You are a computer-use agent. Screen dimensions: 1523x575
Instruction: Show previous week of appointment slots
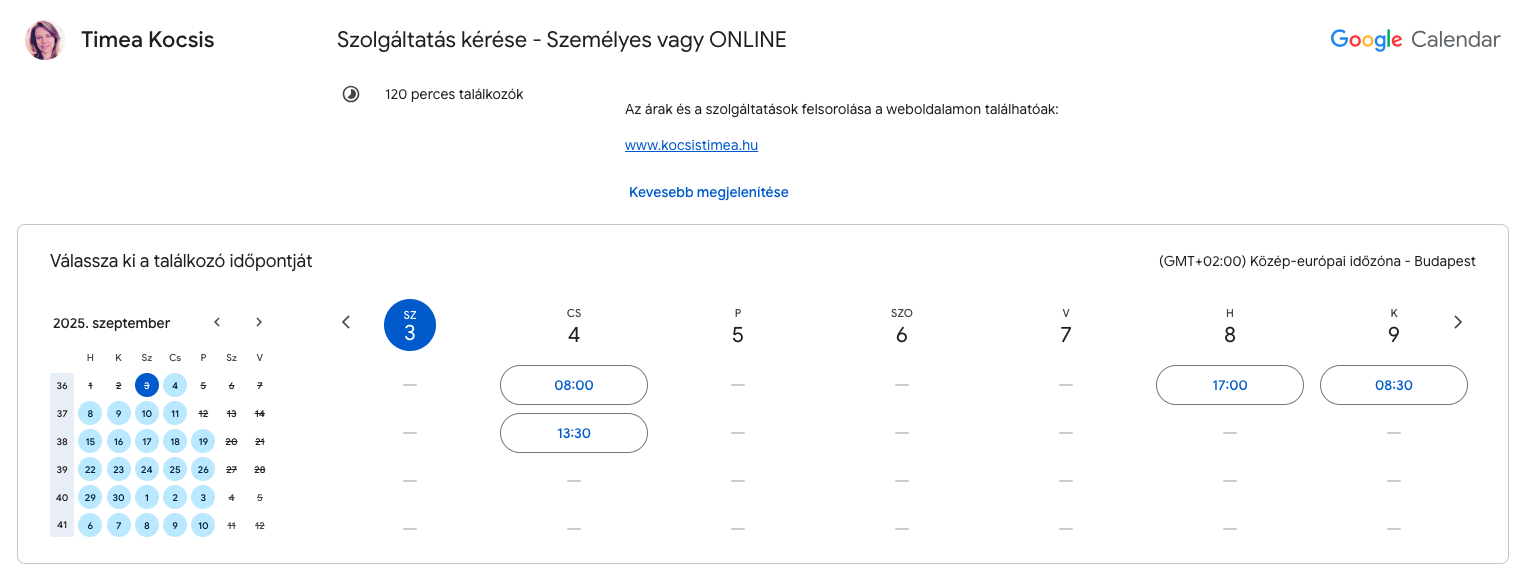click(346, 322)
